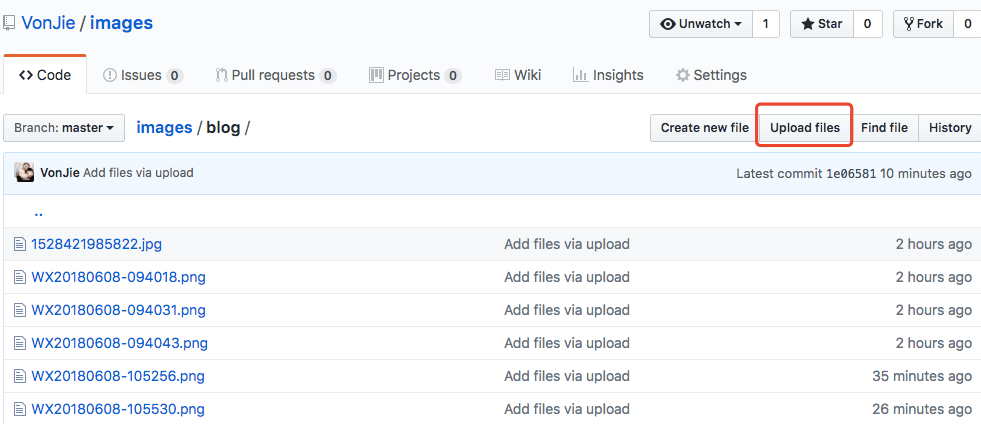Switch to the Code tab
Viewport: 981px width, 424px height.
[x=45, y=75]
